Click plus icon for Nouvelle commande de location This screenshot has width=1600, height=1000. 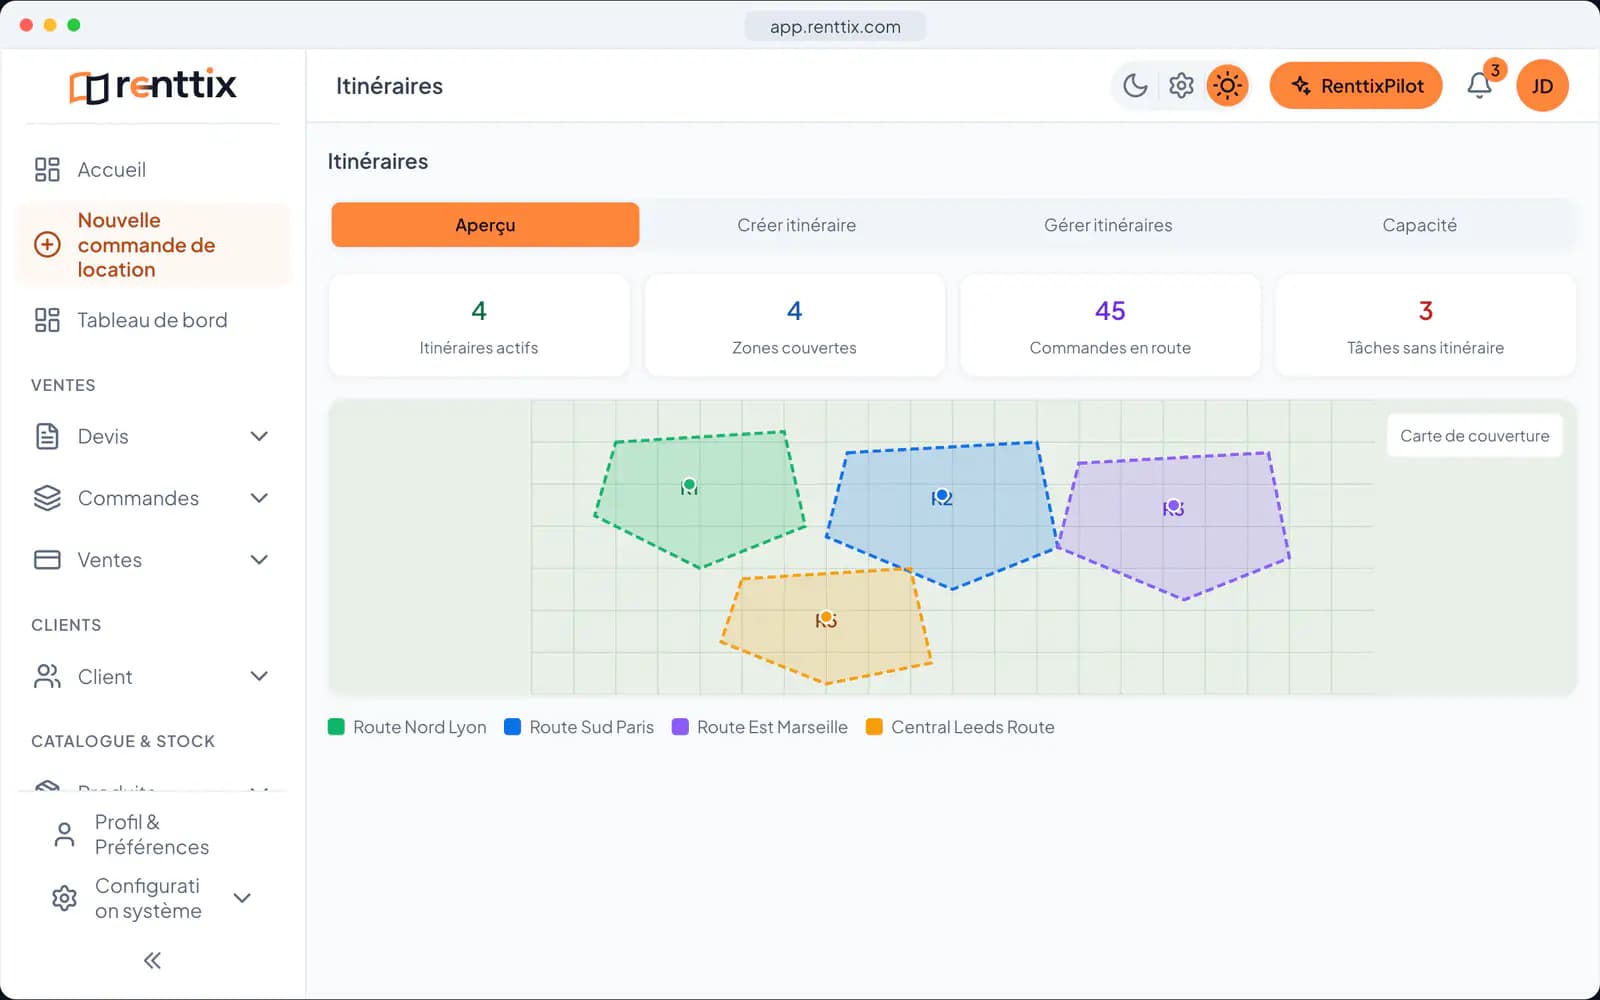[x=47, y=245]
